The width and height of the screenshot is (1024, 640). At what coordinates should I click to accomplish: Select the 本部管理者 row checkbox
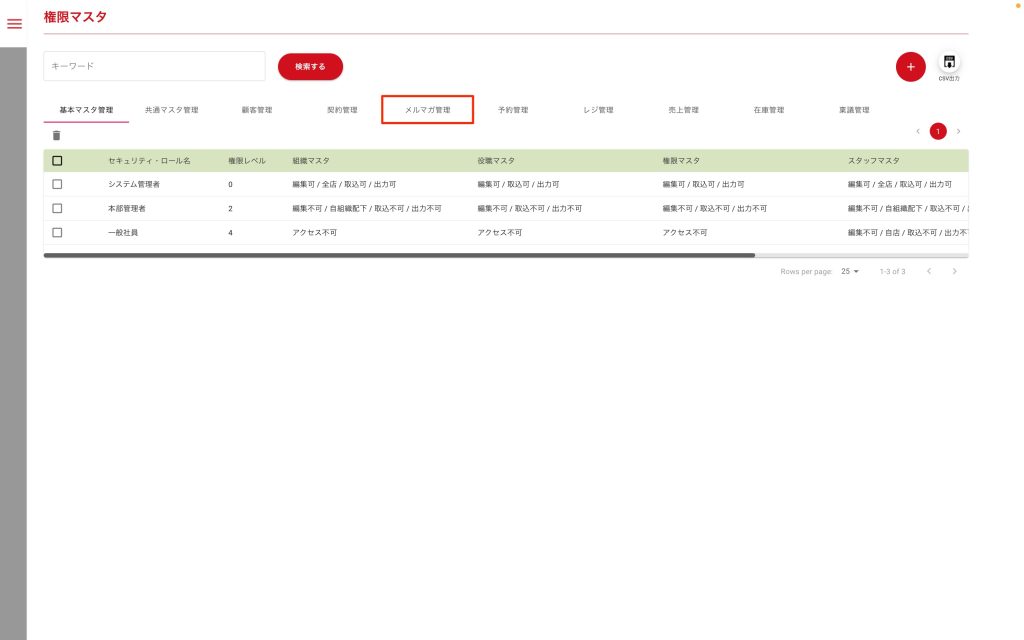[57, 208]
